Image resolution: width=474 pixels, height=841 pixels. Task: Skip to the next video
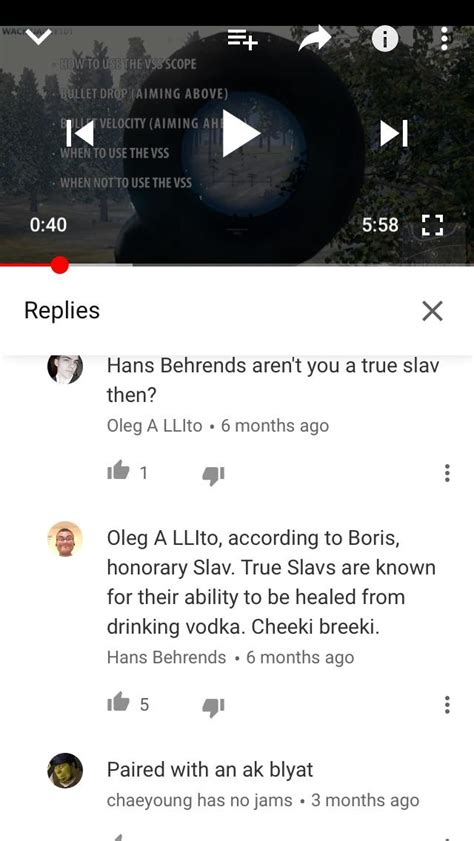click(394, 133)
